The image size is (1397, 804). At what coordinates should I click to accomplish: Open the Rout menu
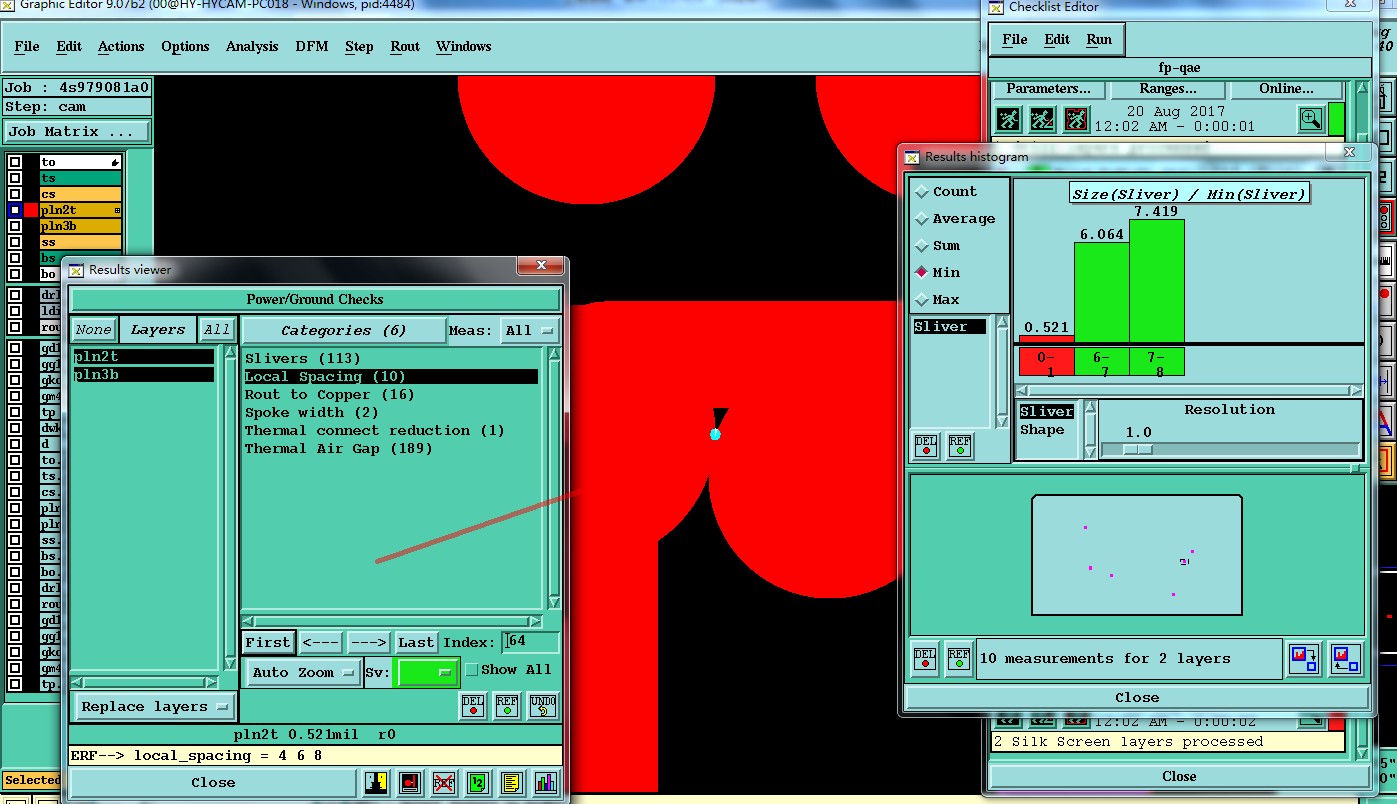[405, 46]
